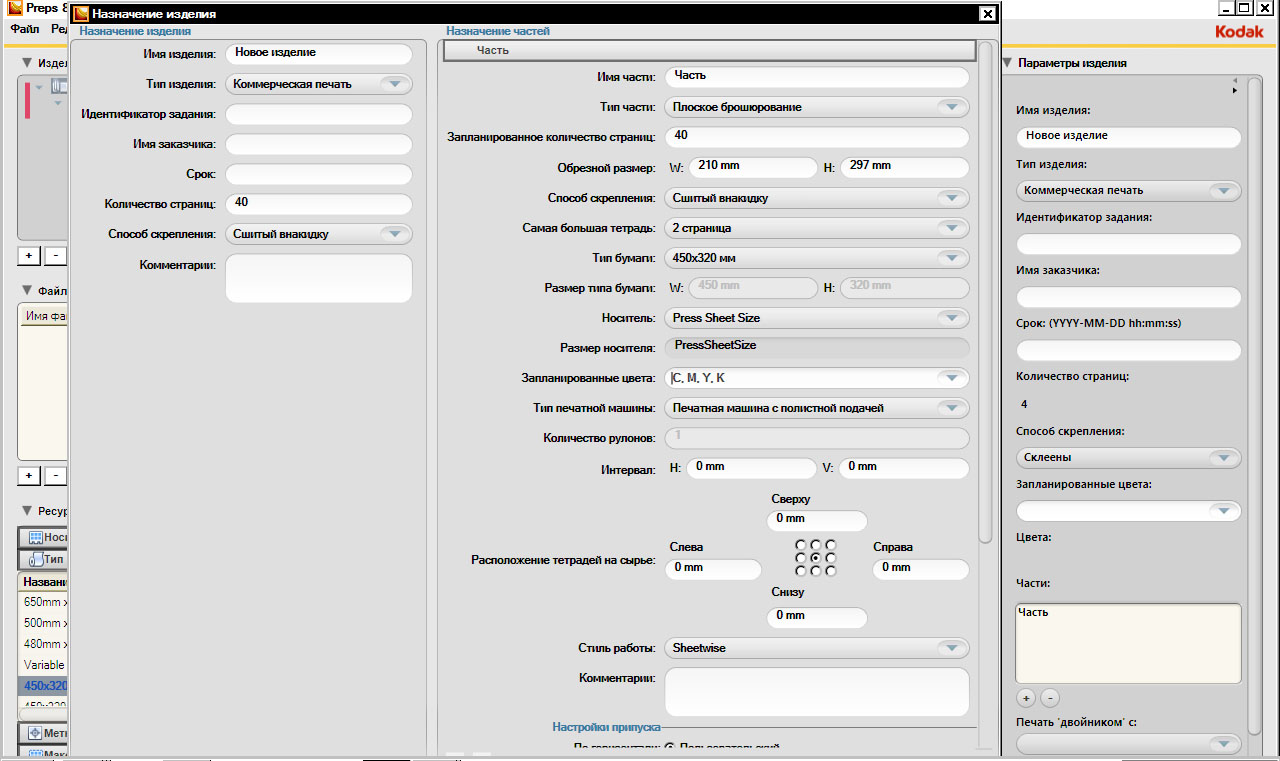This screenshot has width=1280, height=761.
Task: Select the bottom-right signature placement radio button
Action: click(830, 571)
